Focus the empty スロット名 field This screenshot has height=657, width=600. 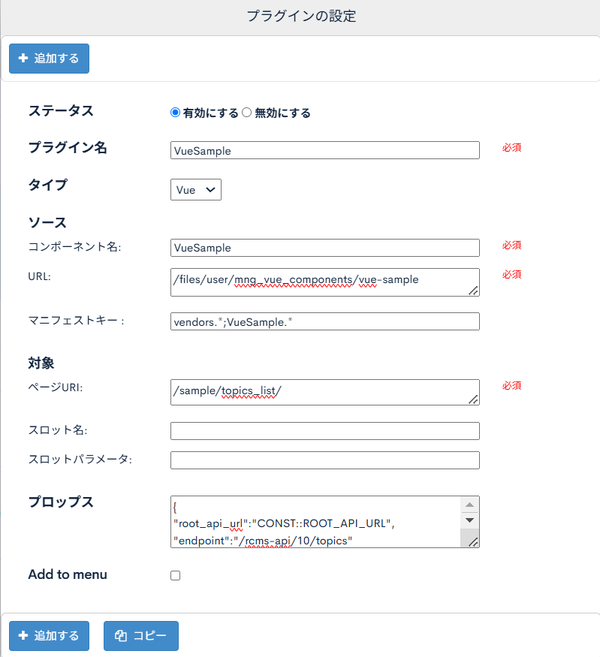[325, 431]
